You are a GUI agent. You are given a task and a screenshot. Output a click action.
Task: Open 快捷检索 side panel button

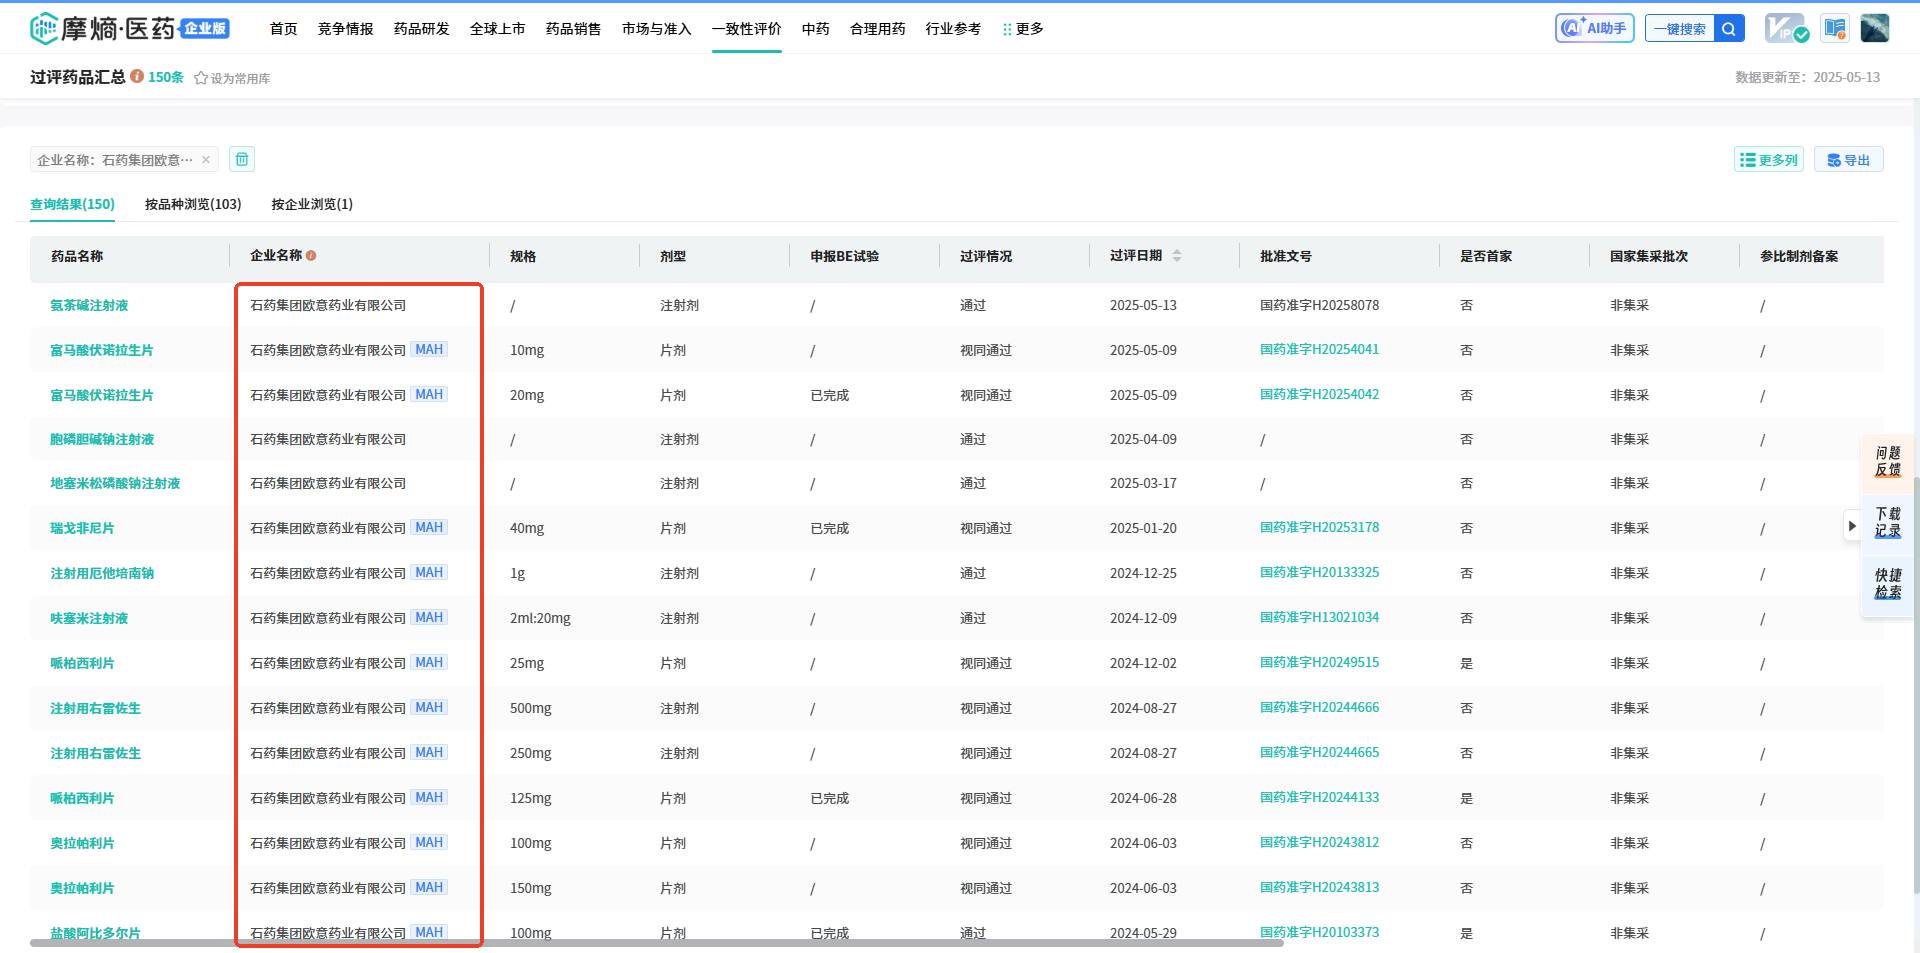pos(1887,584)
